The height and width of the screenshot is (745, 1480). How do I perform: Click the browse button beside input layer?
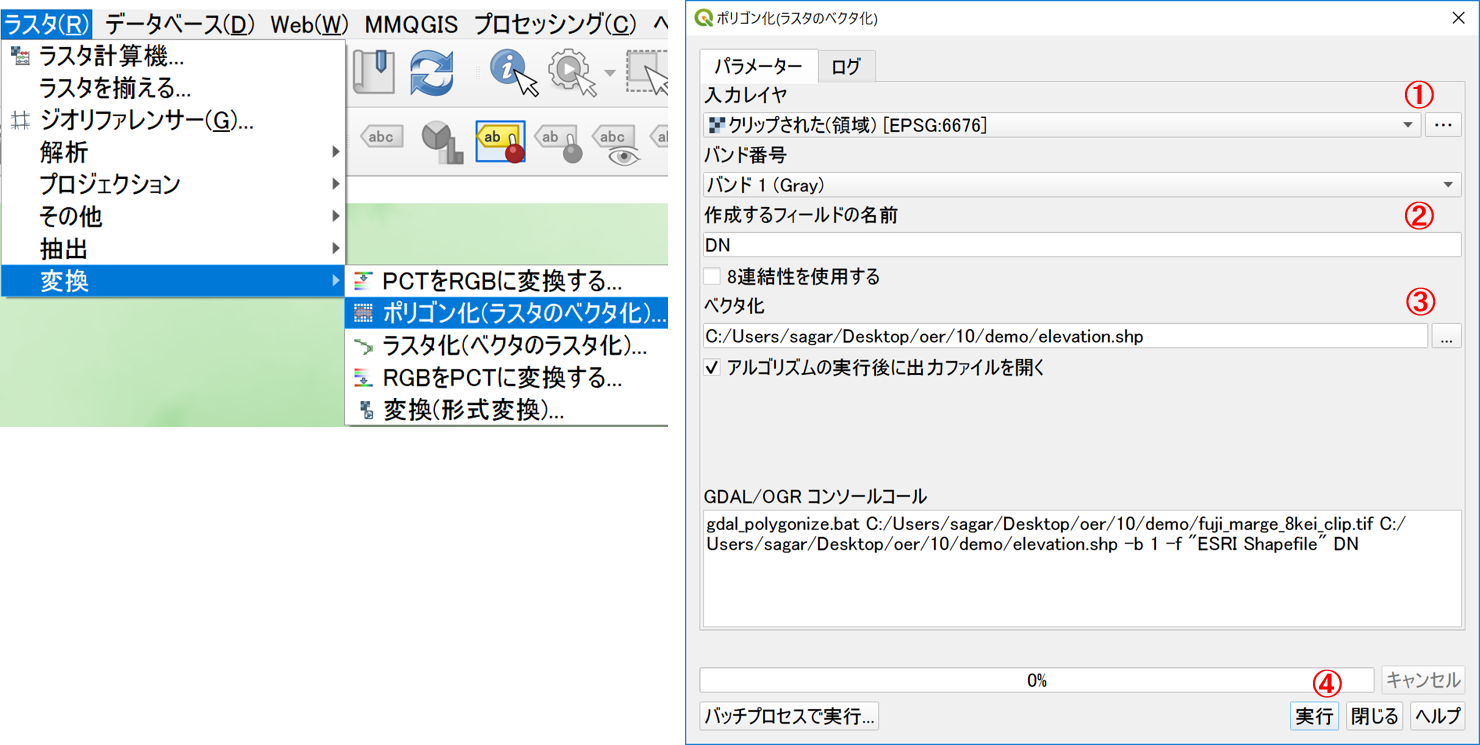click(x=1443, y=125)
